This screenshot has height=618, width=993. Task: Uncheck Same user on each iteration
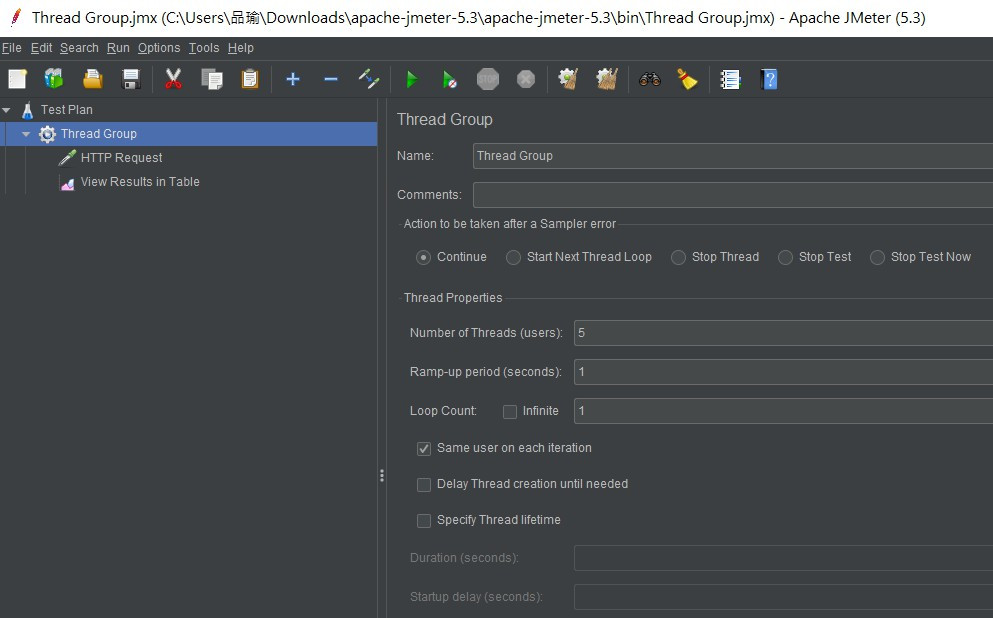pos(424,449)
